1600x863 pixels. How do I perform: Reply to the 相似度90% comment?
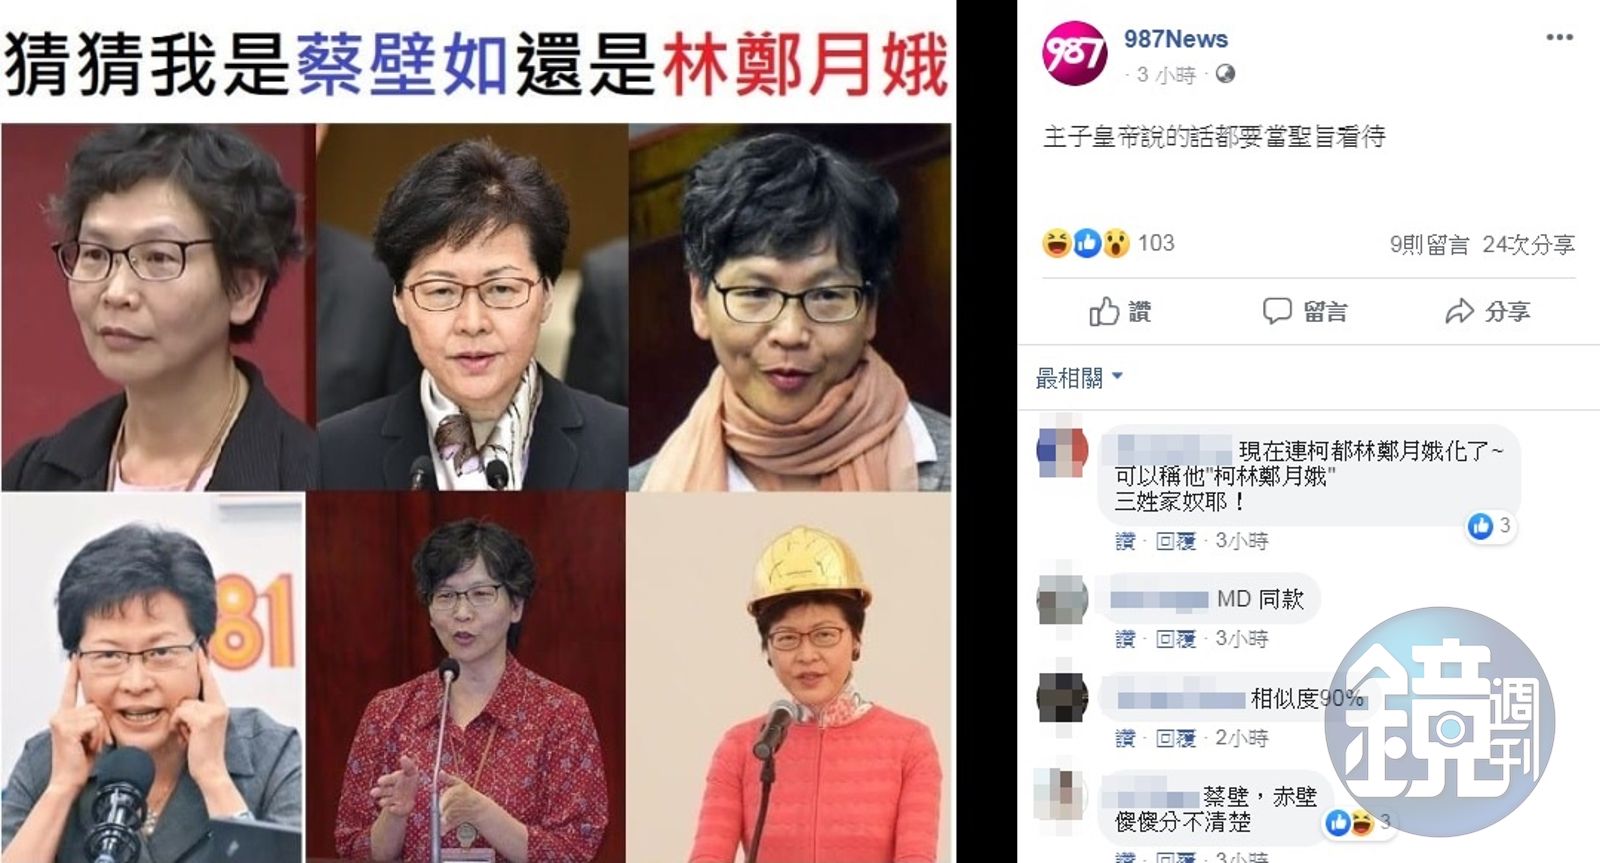(1176, 739)
